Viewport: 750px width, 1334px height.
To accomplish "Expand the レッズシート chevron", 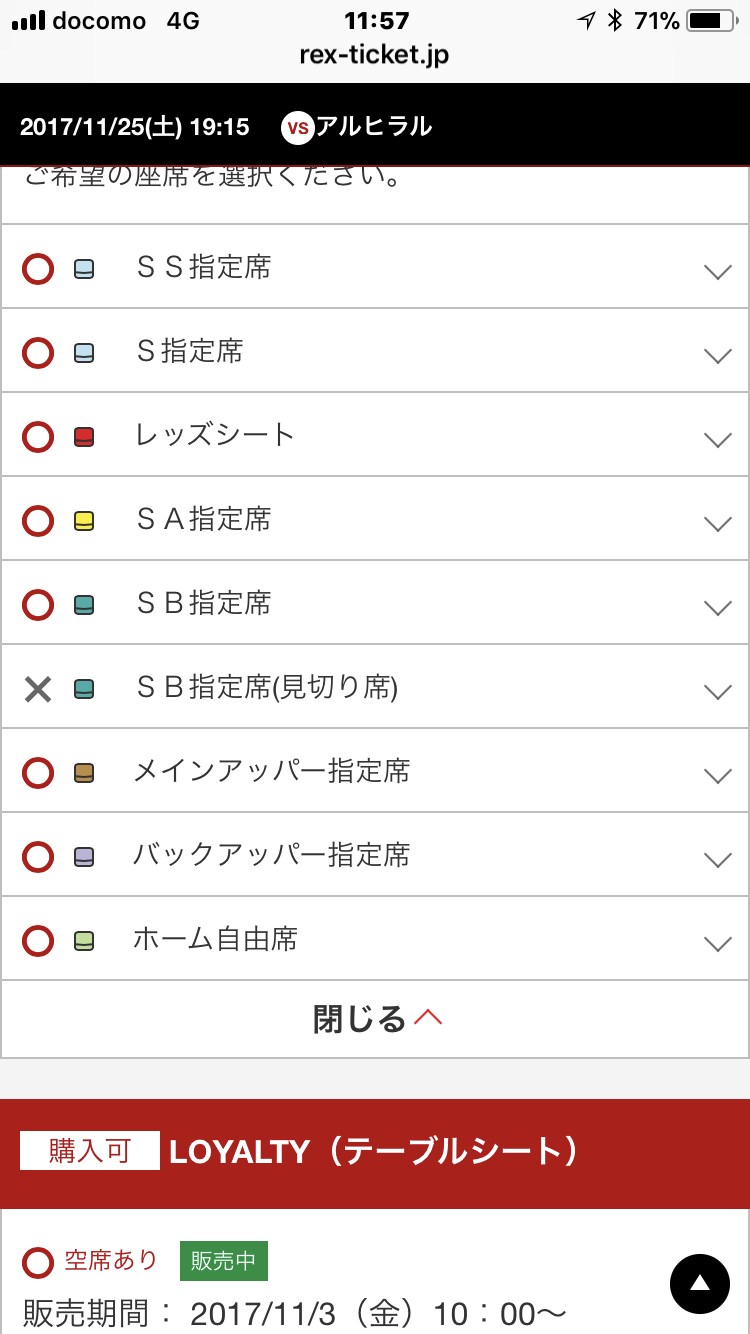I will (718, 439).
